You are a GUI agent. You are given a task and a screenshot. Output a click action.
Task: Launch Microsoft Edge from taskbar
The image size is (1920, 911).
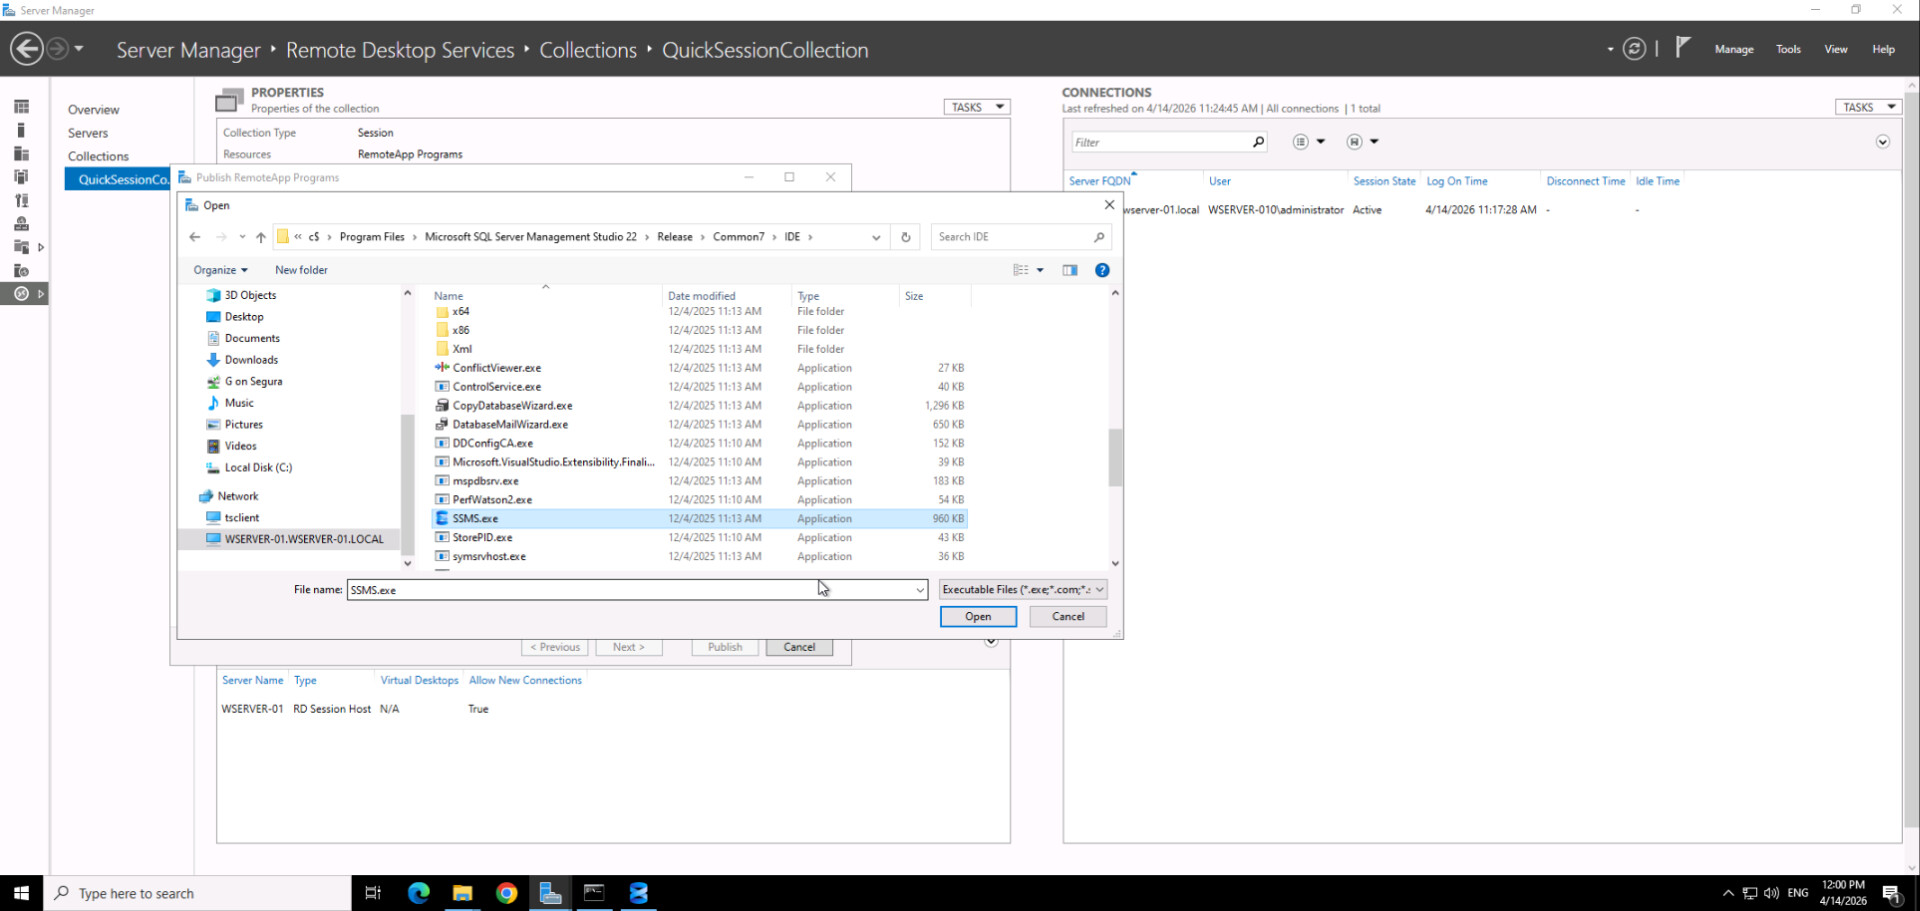418,893
